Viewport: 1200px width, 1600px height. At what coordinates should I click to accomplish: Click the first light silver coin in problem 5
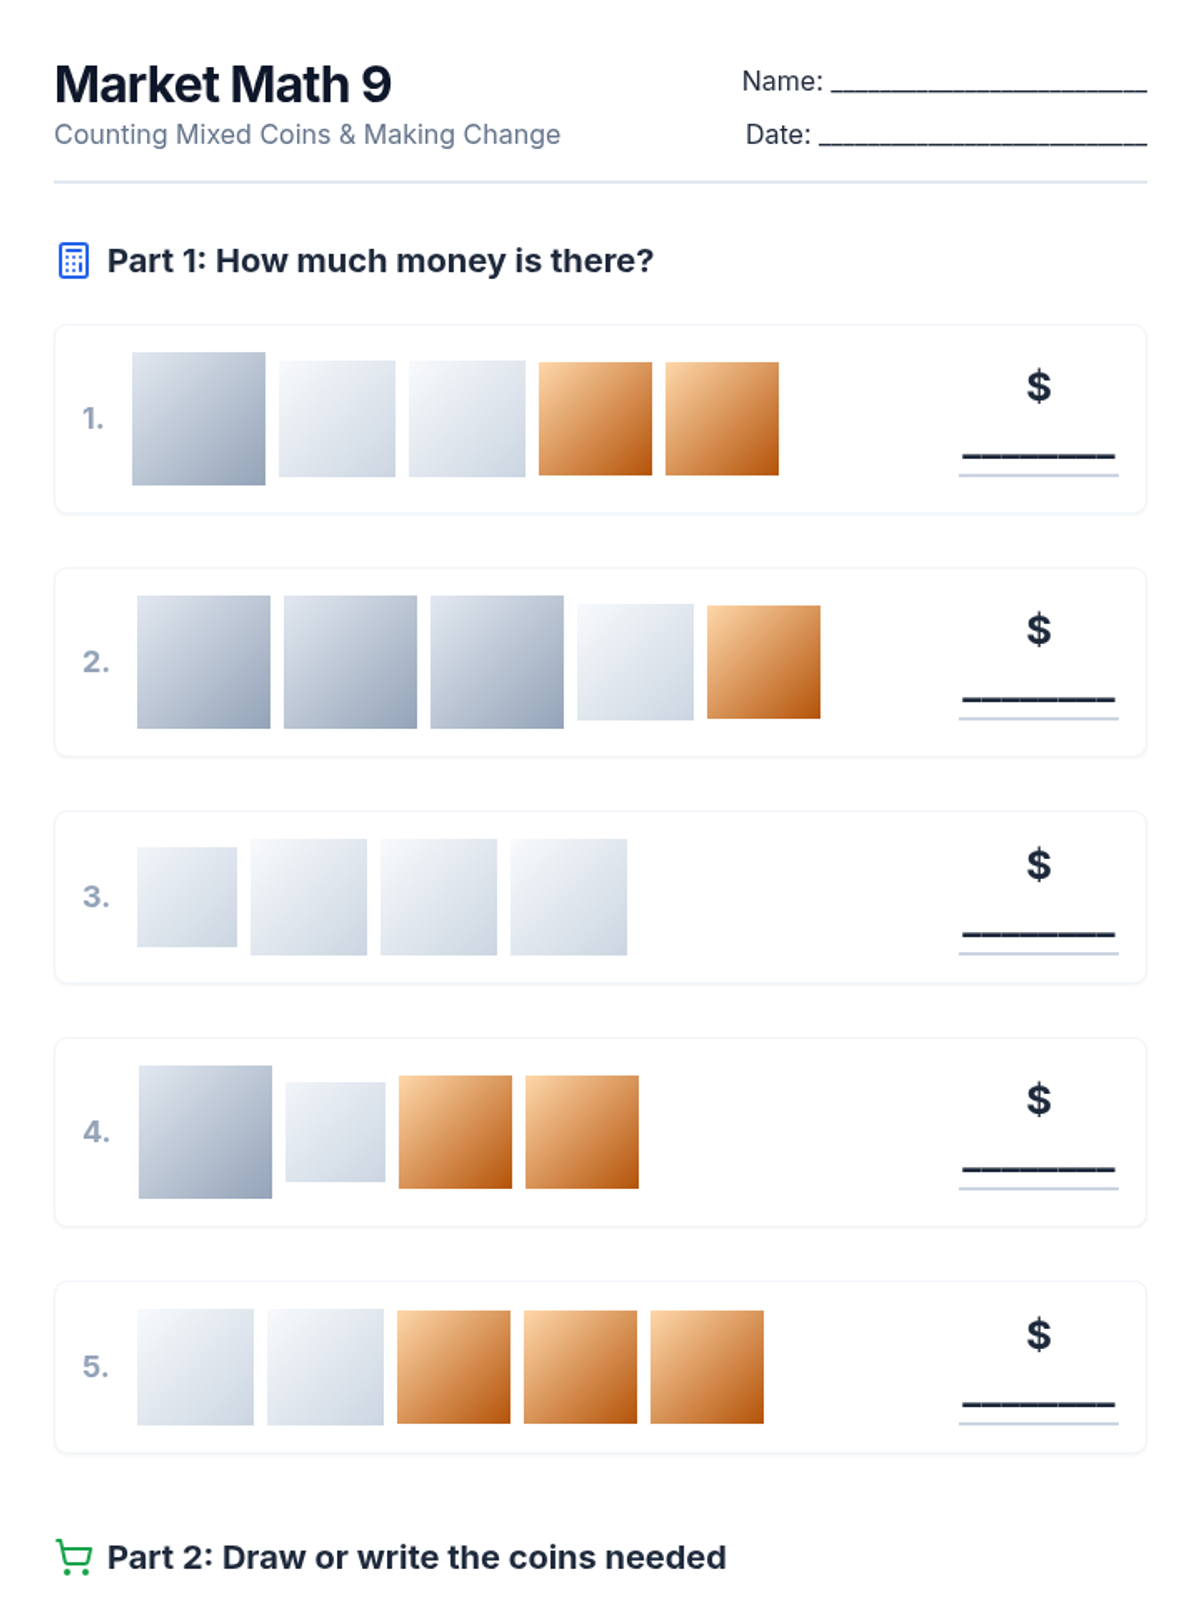tap(195, 1367)
